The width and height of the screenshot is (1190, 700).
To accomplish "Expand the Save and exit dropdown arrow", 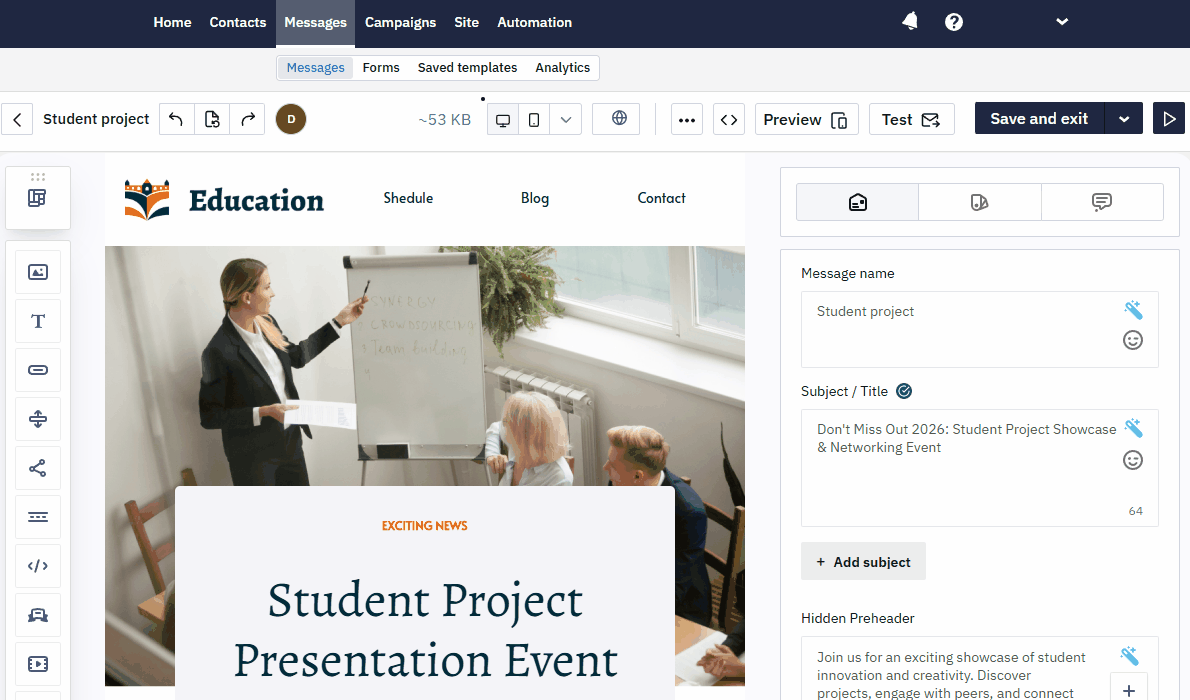I will [x=1124, y=118].
